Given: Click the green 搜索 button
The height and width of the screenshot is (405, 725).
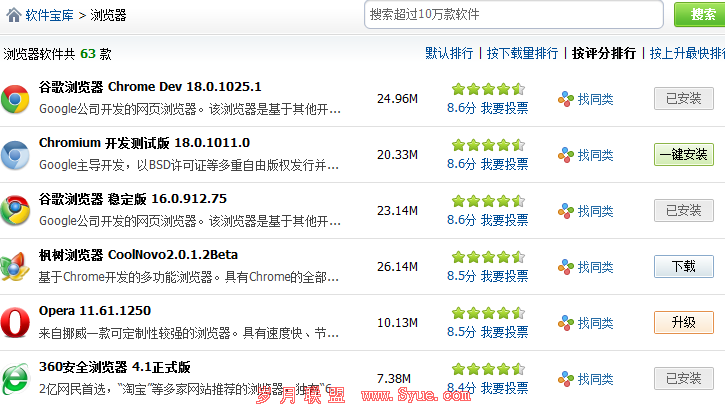Looking at the screenshot, I should (700, 14).
